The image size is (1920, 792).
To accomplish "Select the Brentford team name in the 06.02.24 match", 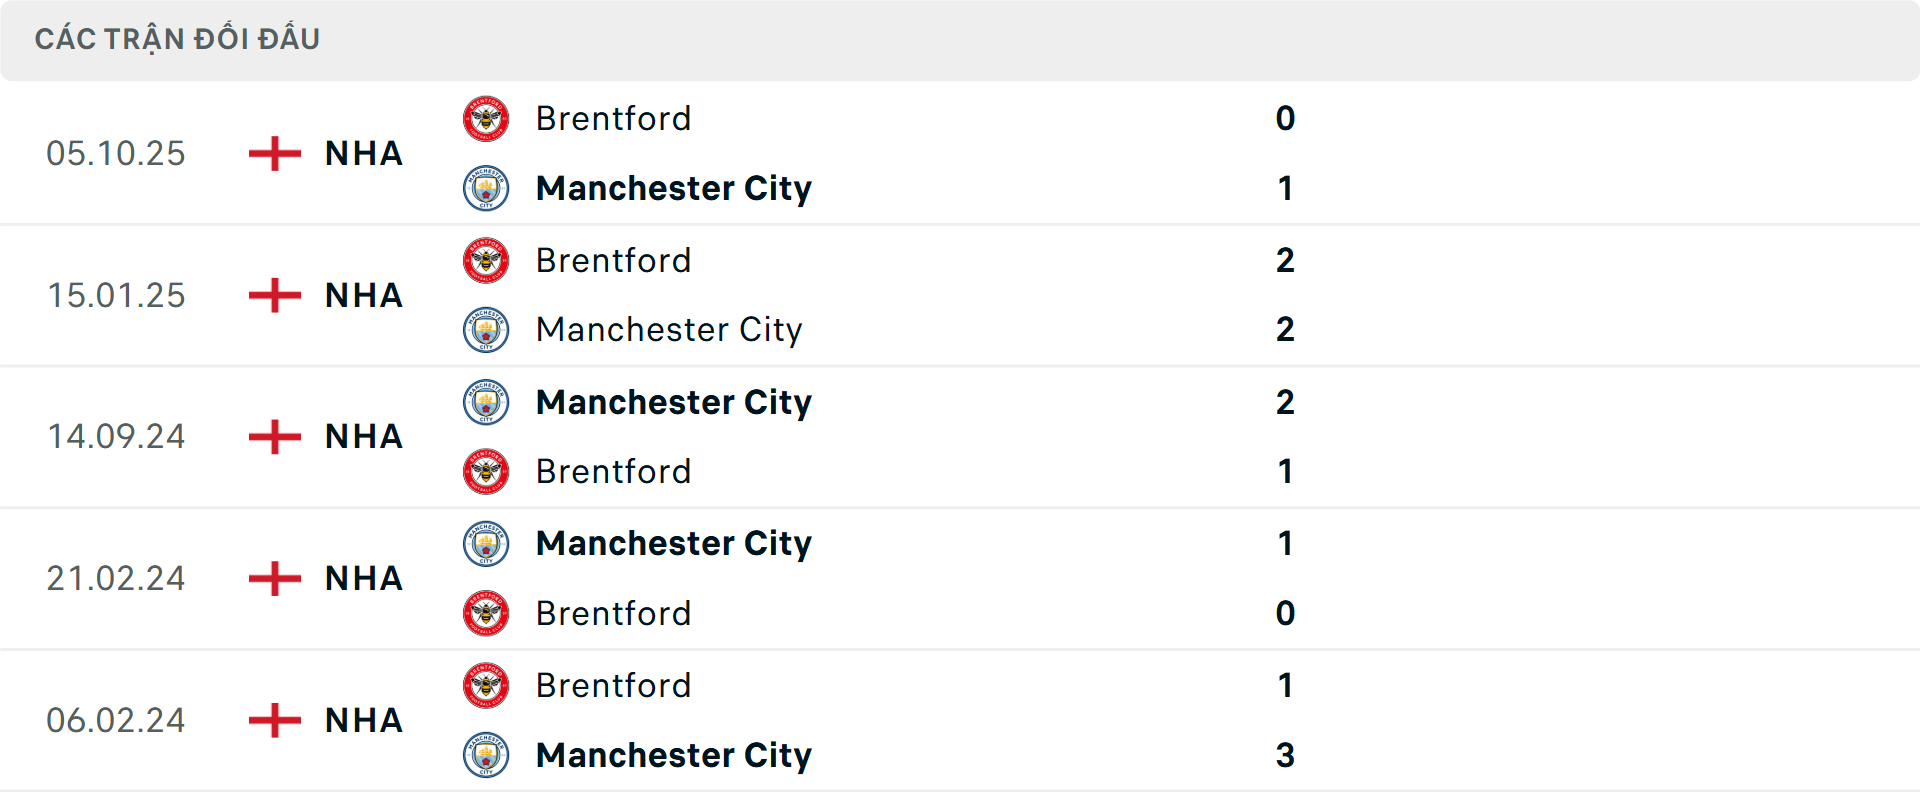I will [613, 685].
